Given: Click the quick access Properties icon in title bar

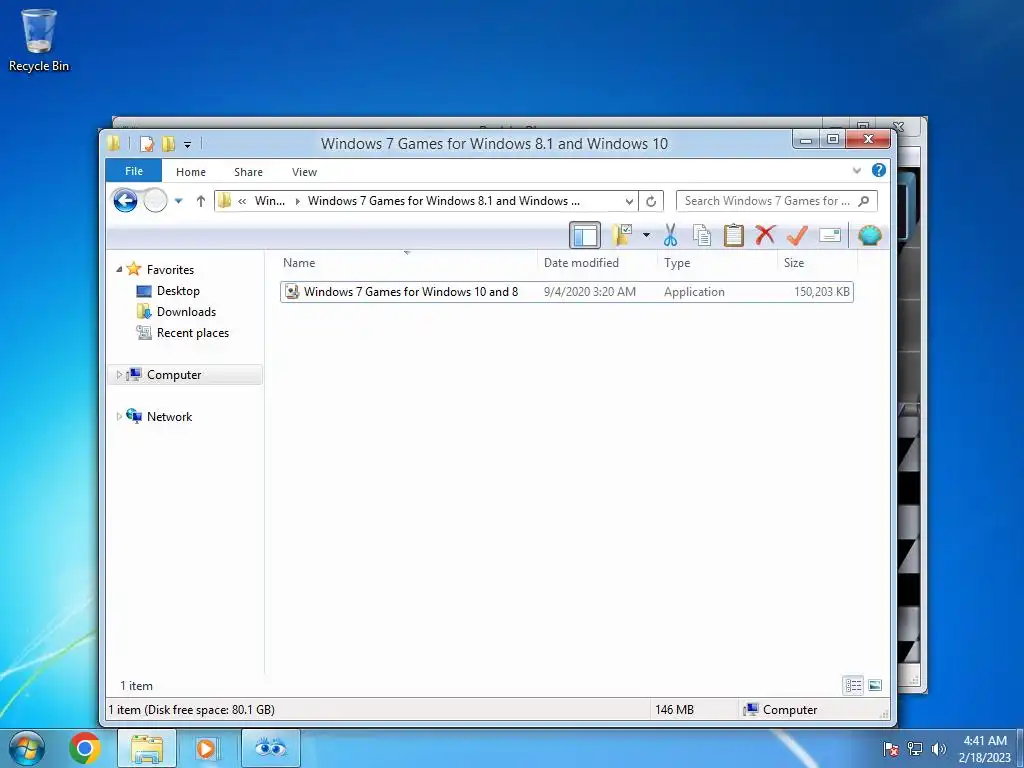Looking at the screenshot, I should 147,143.
